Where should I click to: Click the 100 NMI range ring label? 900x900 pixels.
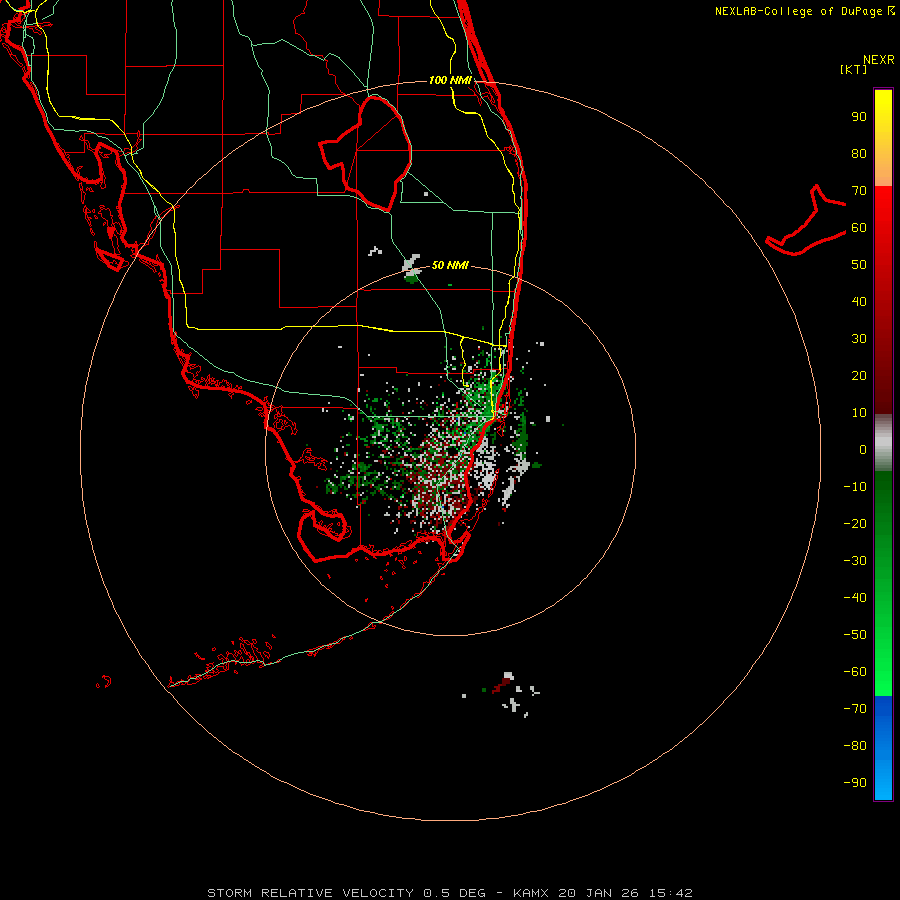click(450, 80)
